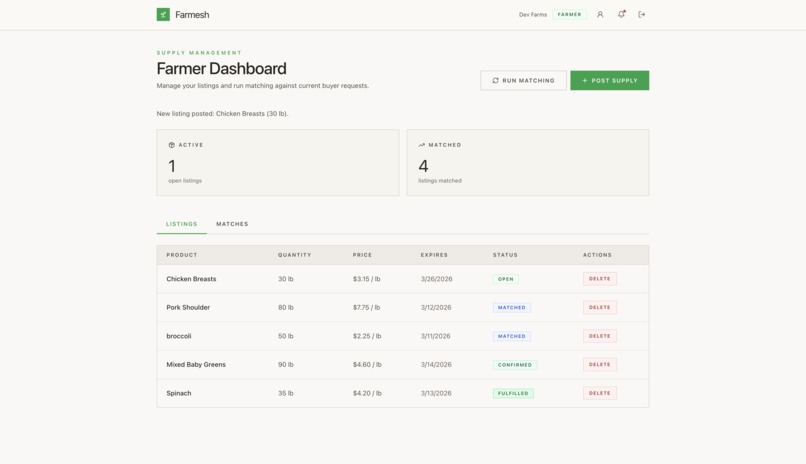Click the $4.20 / lb price
This screenshot has height=464, width=806.
pos(367,393)
